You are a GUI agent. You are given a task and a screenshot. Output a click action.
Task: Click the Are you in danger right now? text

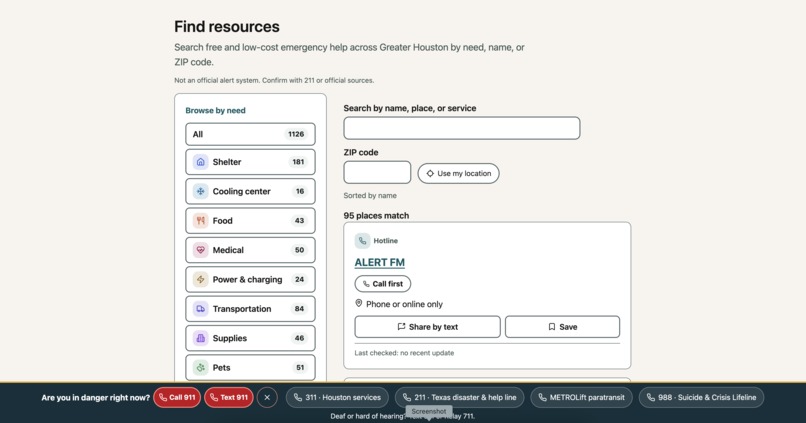96,397
